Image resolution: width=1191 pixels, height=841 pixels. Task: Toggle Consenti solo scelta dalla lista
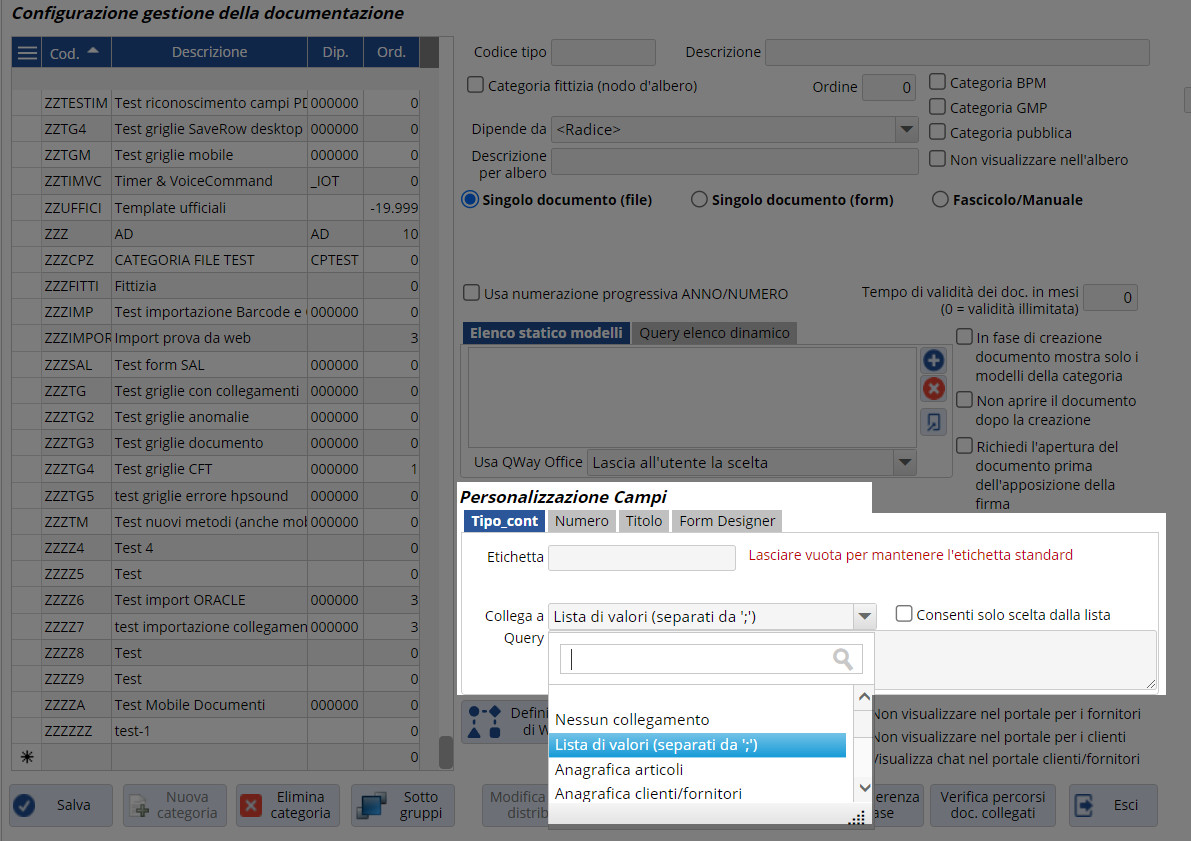click(904, 614)
